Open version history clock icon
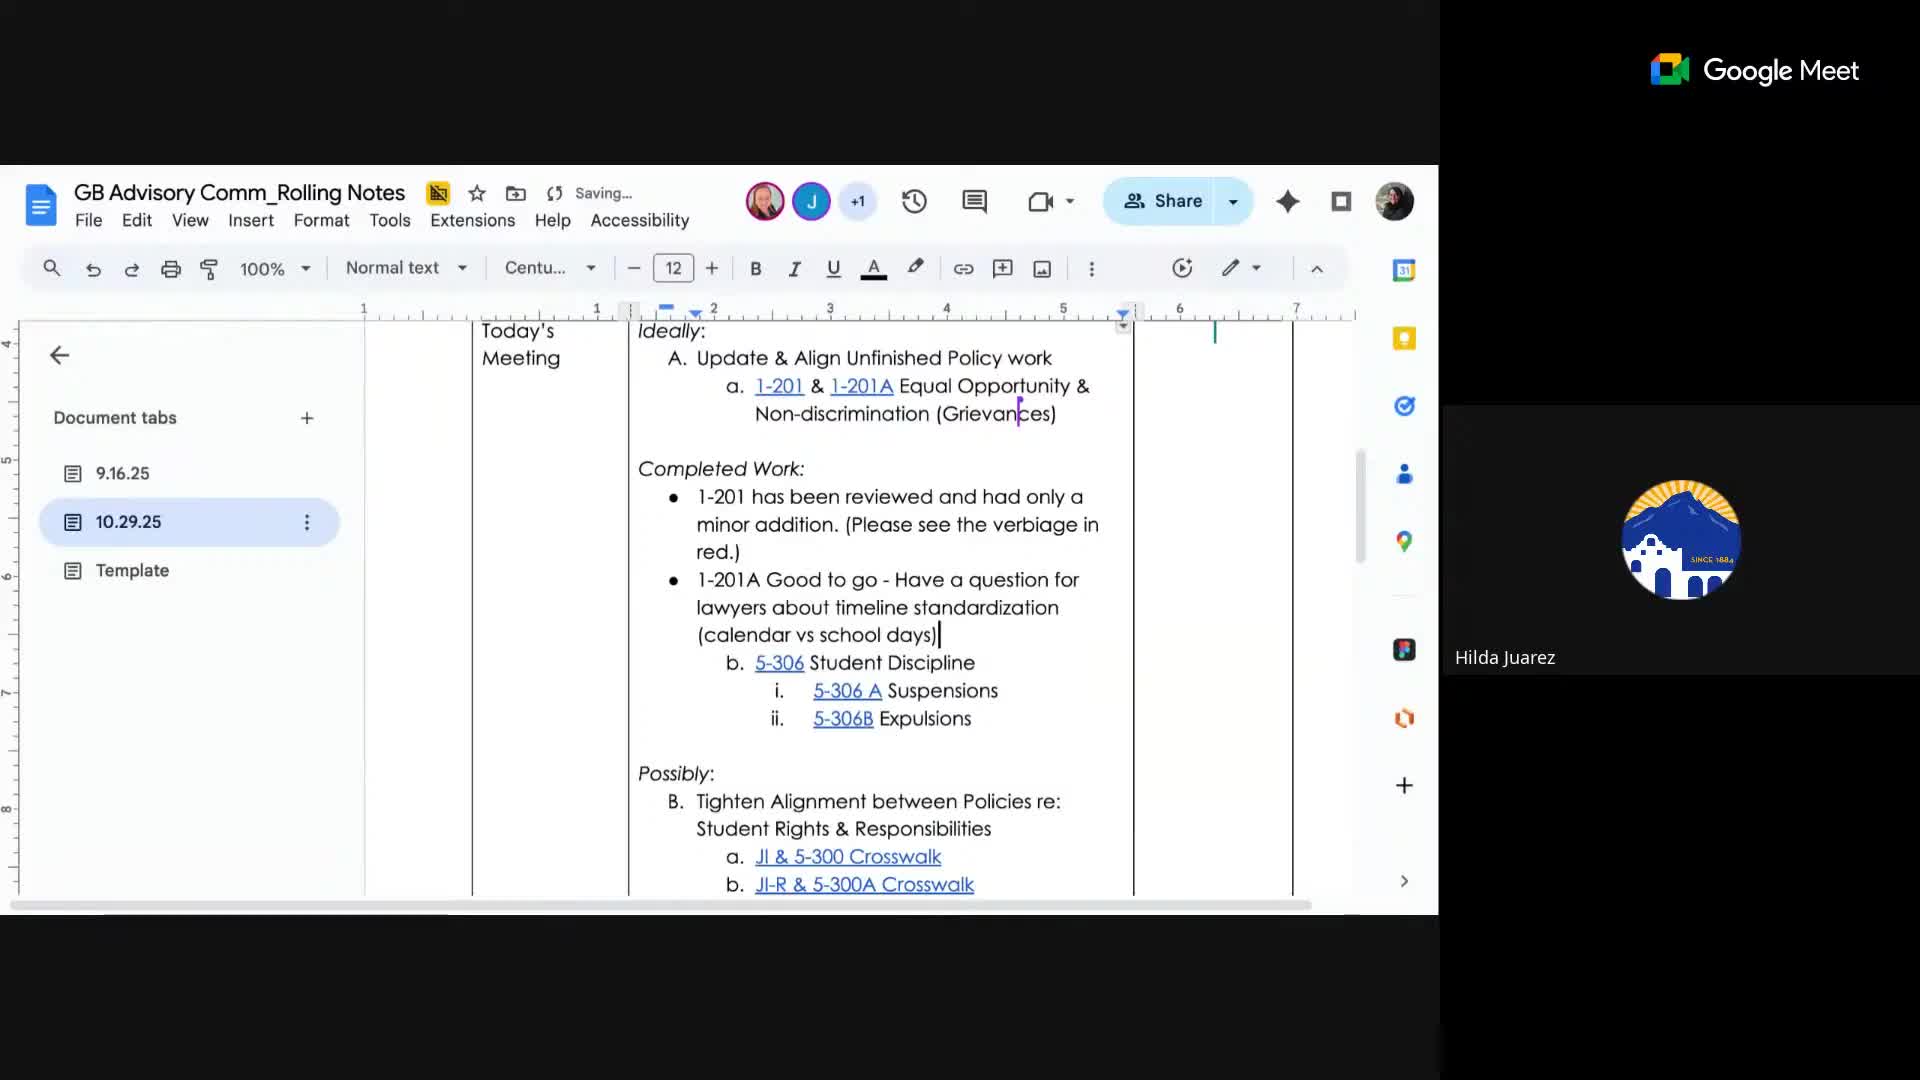 914,202
